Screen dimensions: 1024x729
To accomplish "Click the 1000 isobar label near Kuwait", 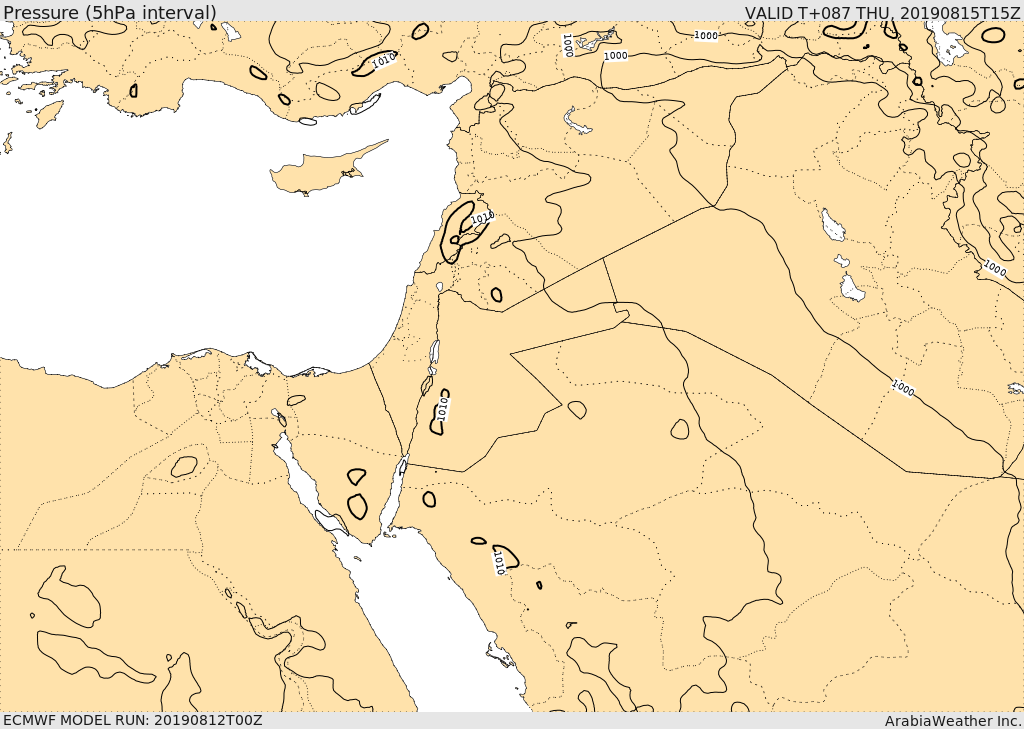I will click(903, 387).
